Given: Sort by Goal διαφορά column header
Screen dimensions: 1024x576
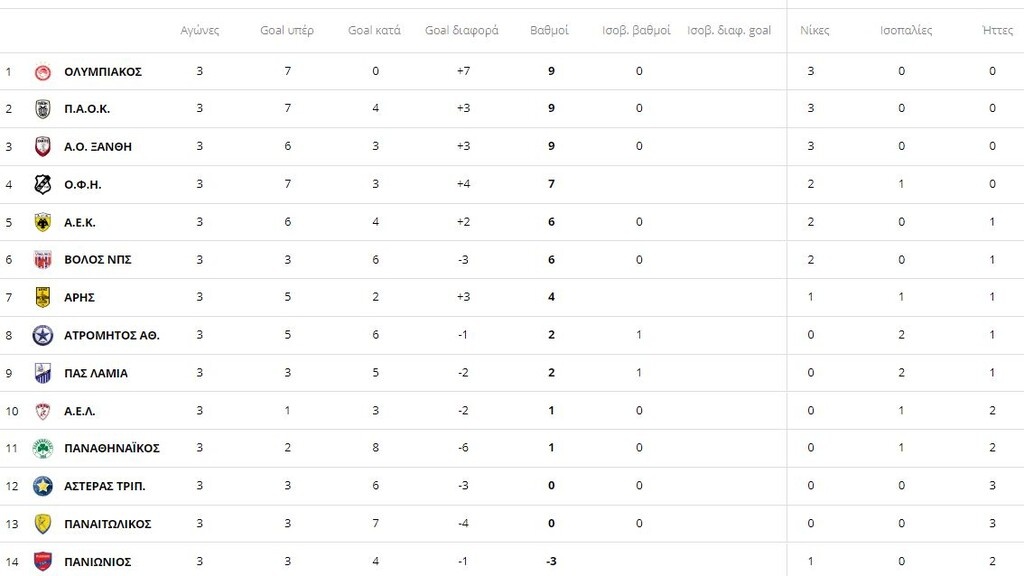Looking at the screenshot, I should coord(461,30).
